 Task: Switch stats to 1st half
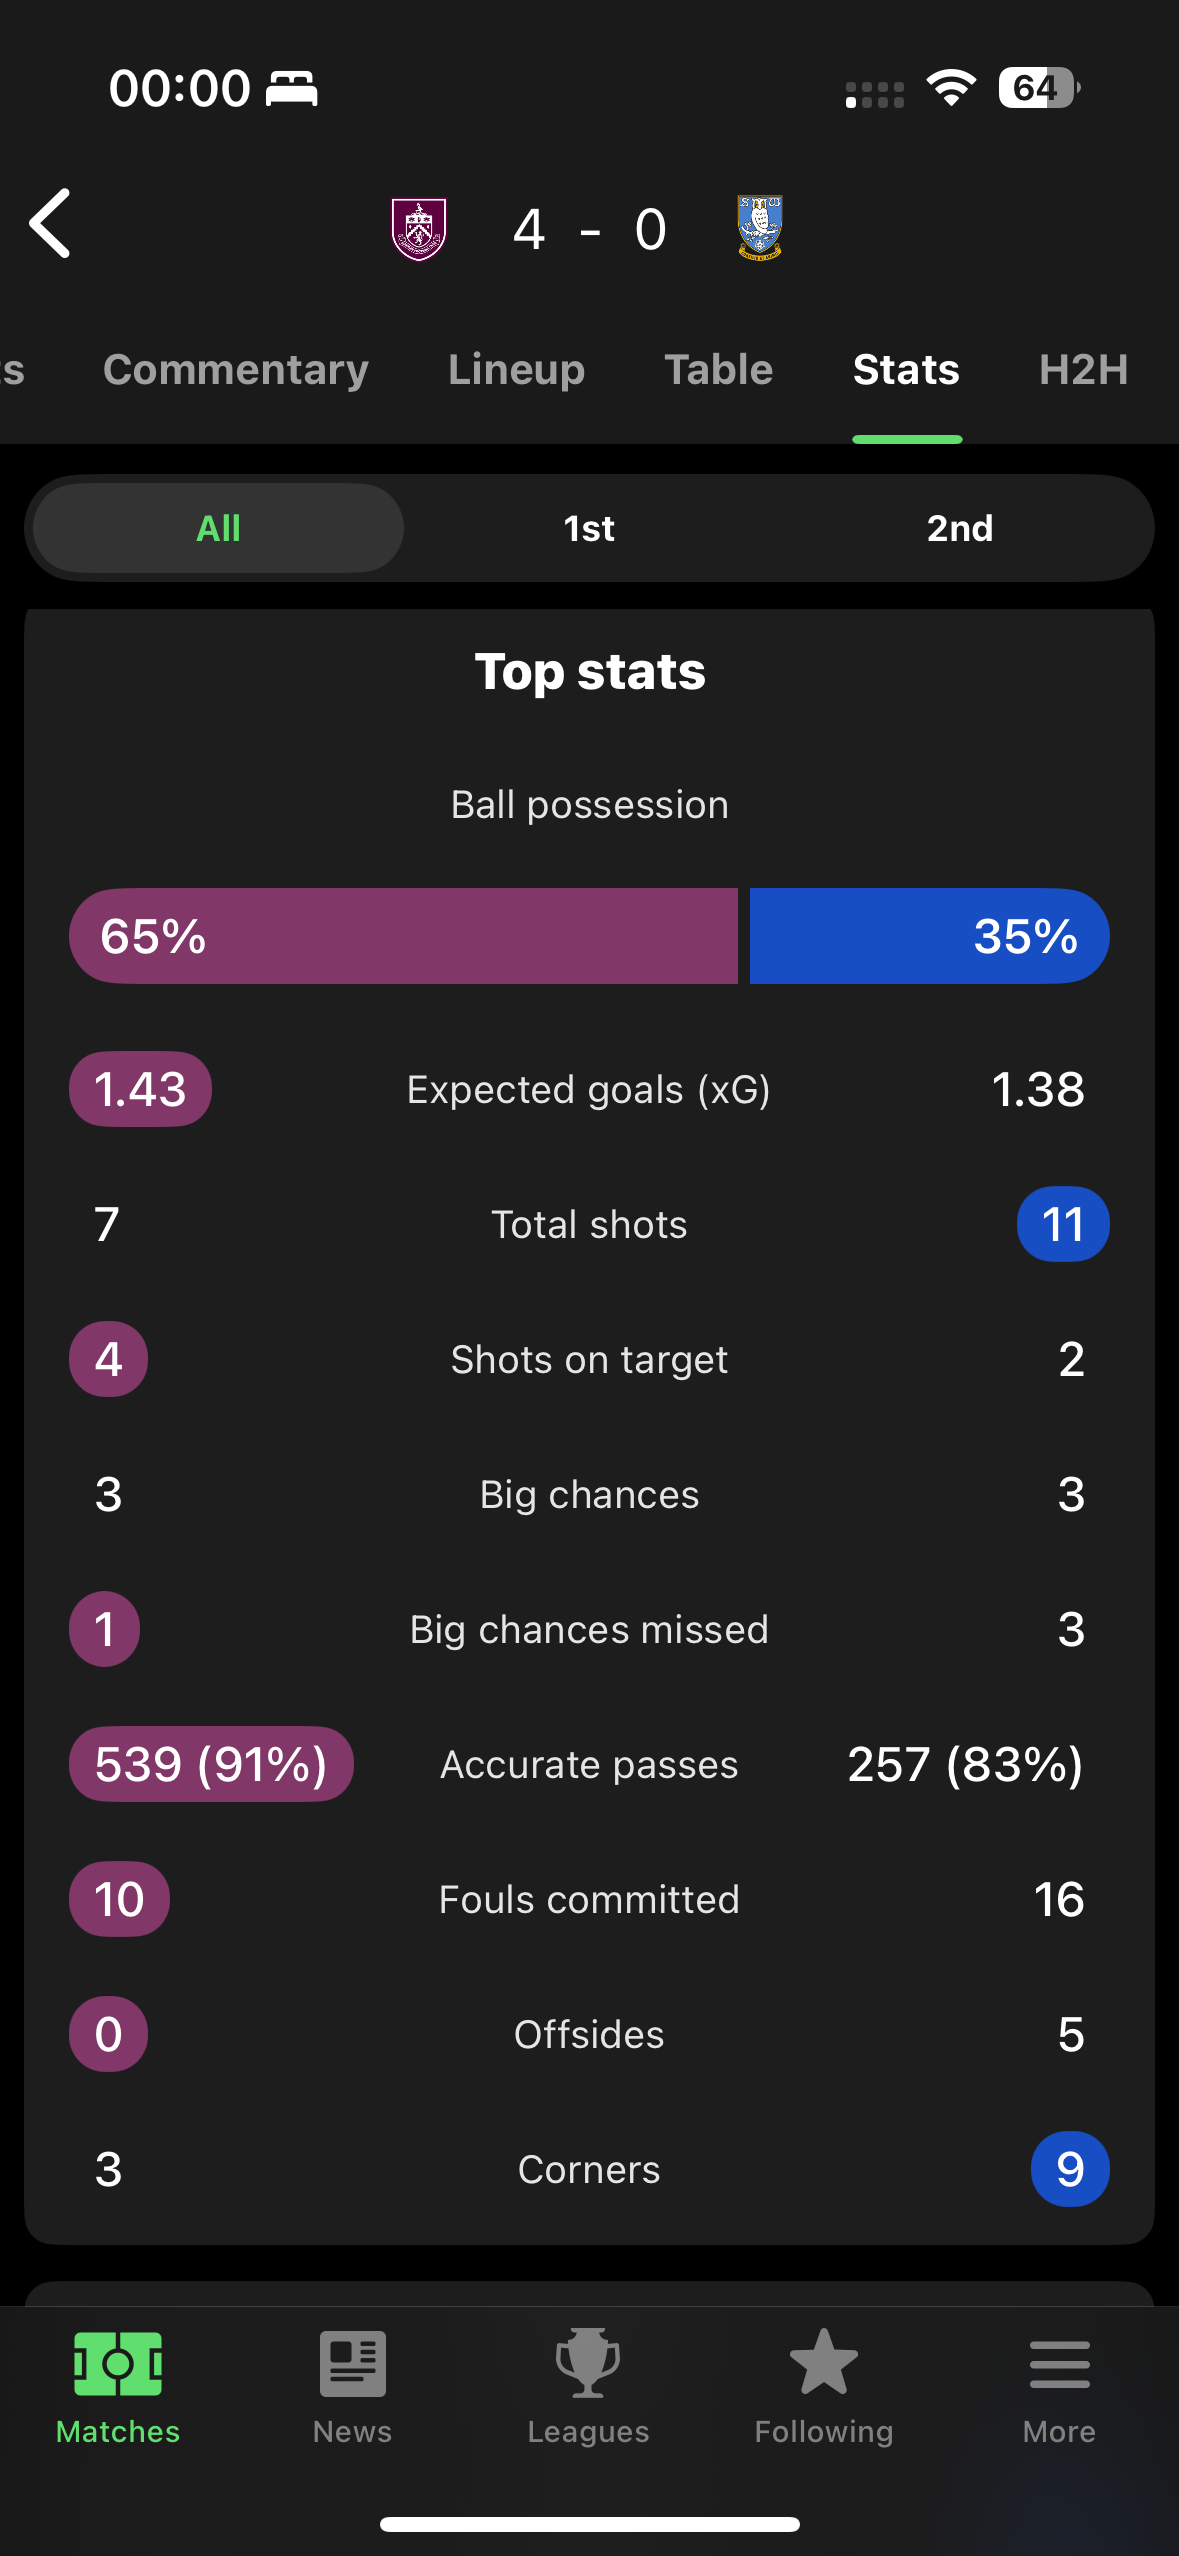click(x=589, y=528)
